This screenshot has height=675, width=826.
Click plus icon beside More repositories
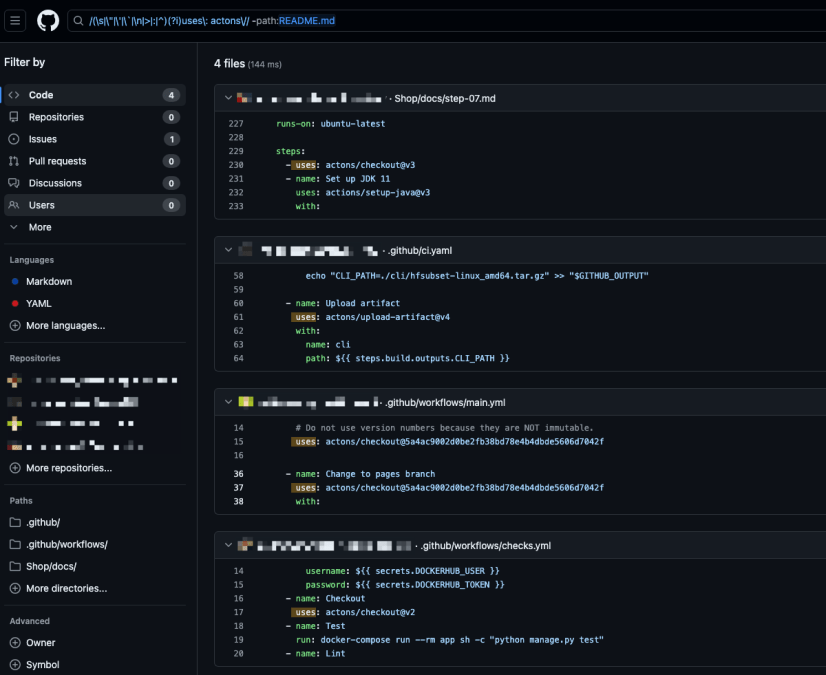[15, 468]
